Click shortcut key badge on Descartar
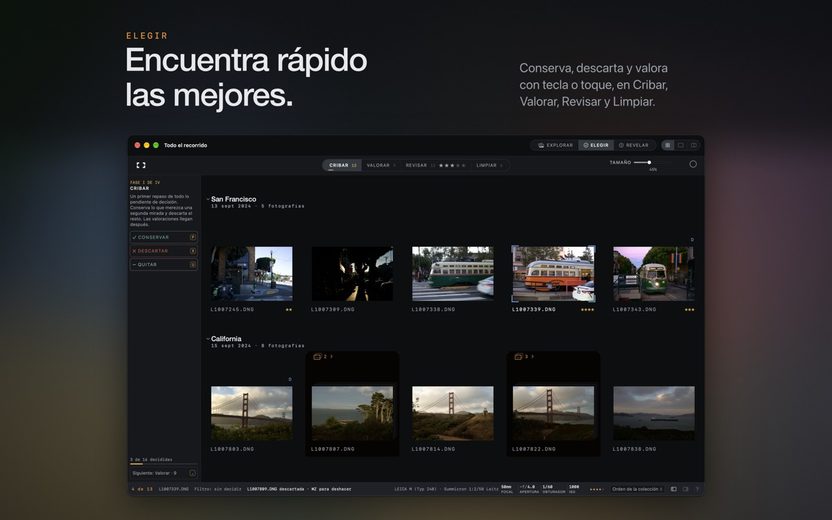This screenshot has width=832, height=520. [x=193, y=251]
